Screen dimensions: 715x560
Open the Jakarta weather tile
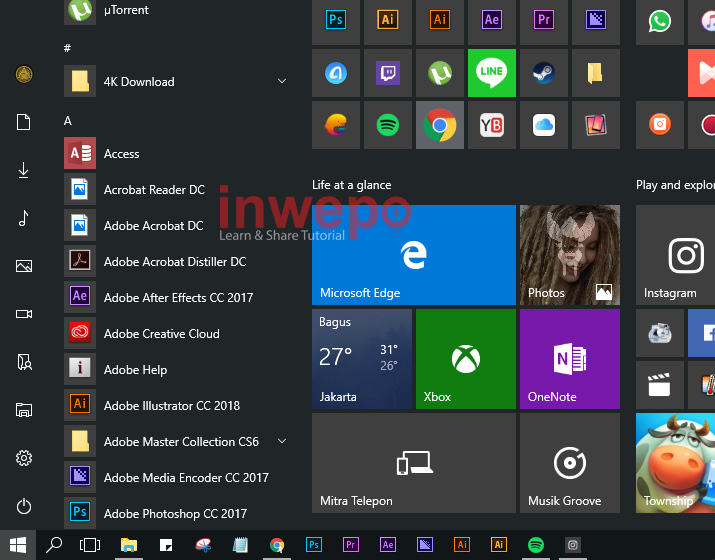pyautogui.click(x=362, y=360)
